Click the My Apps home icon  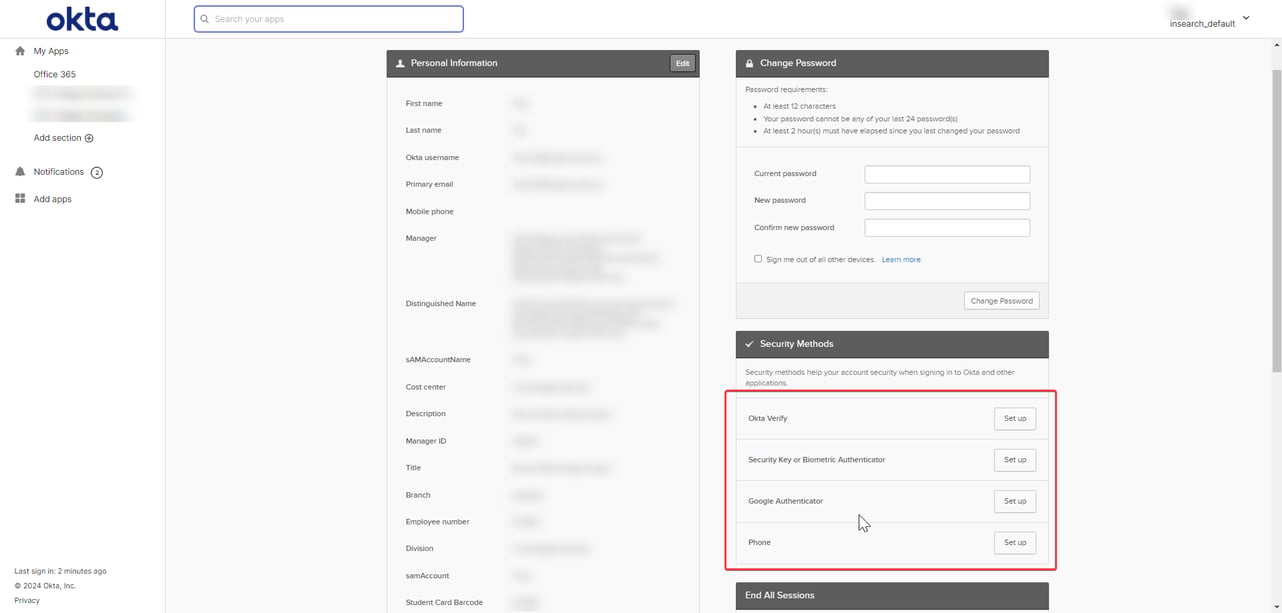[x=20, y=51]
